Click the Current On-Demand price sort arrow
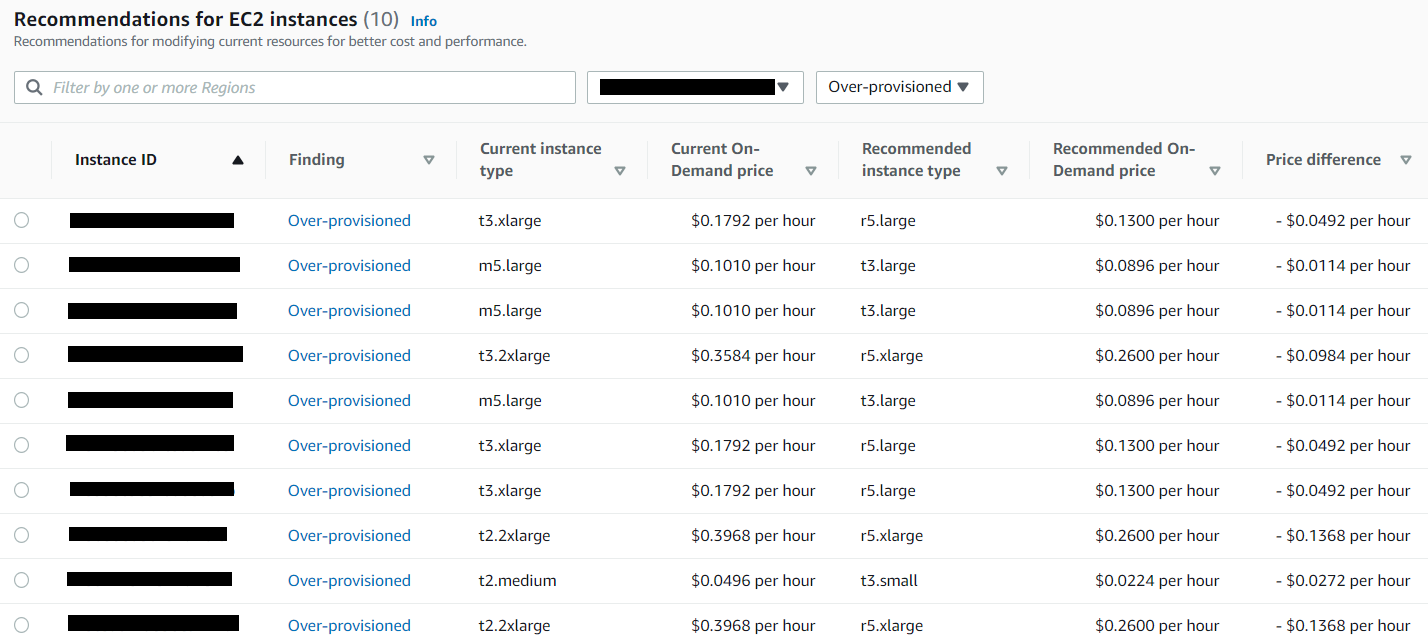 (x=811, y=171)
